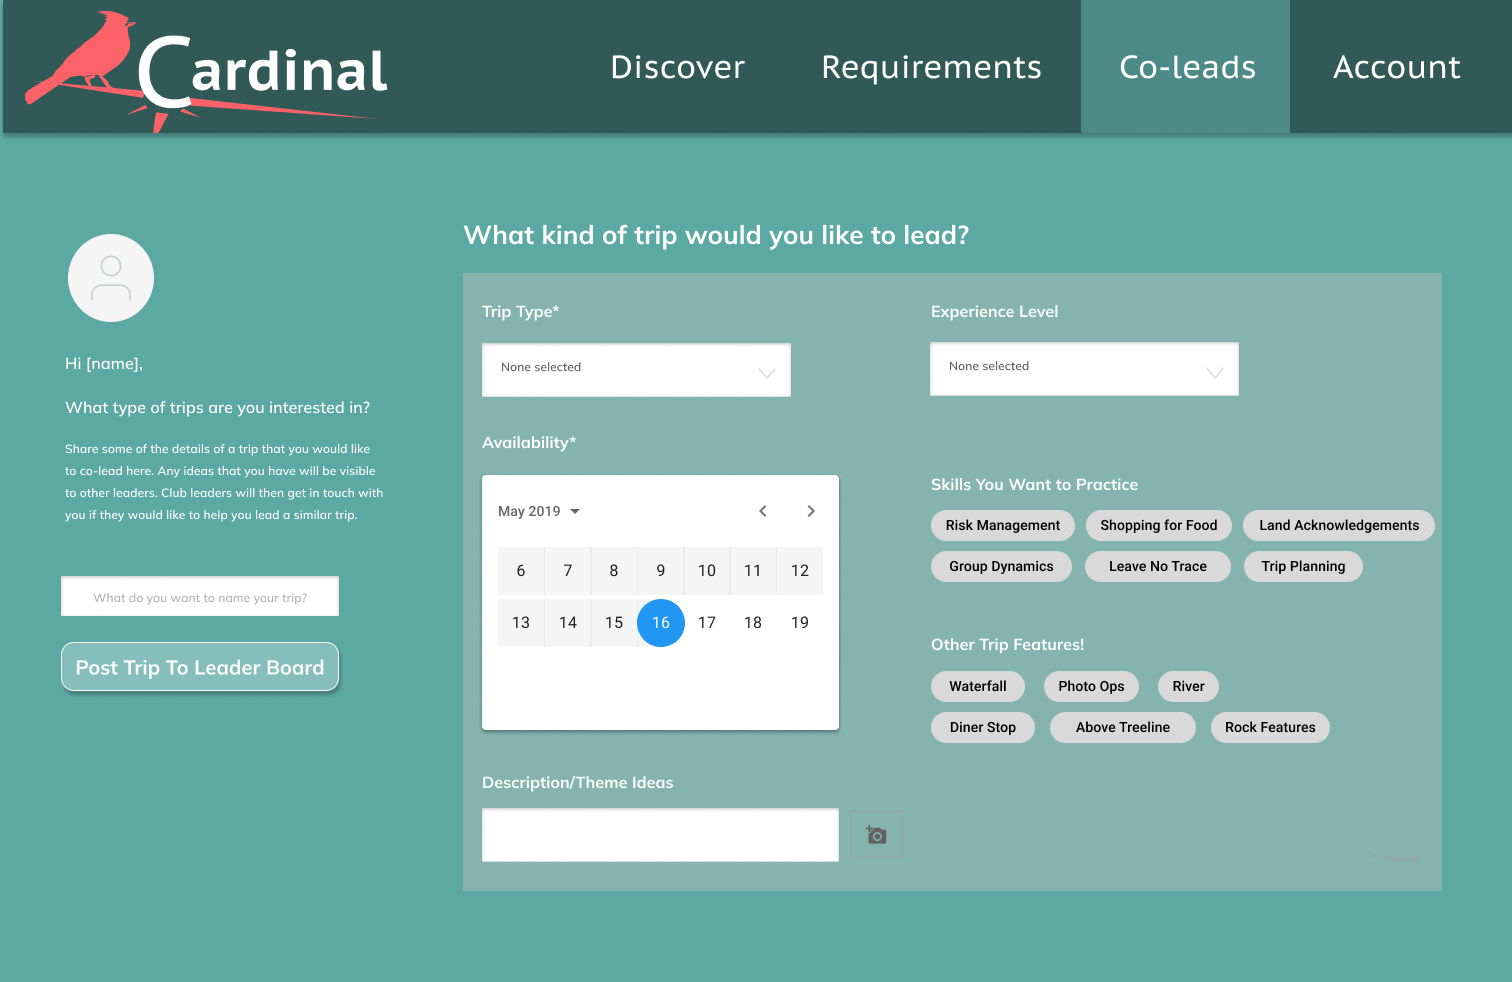The height and width of the screenshot is (982, 1512).
Task: Click the Cardinal bird logo
Action: coord(205,72)
